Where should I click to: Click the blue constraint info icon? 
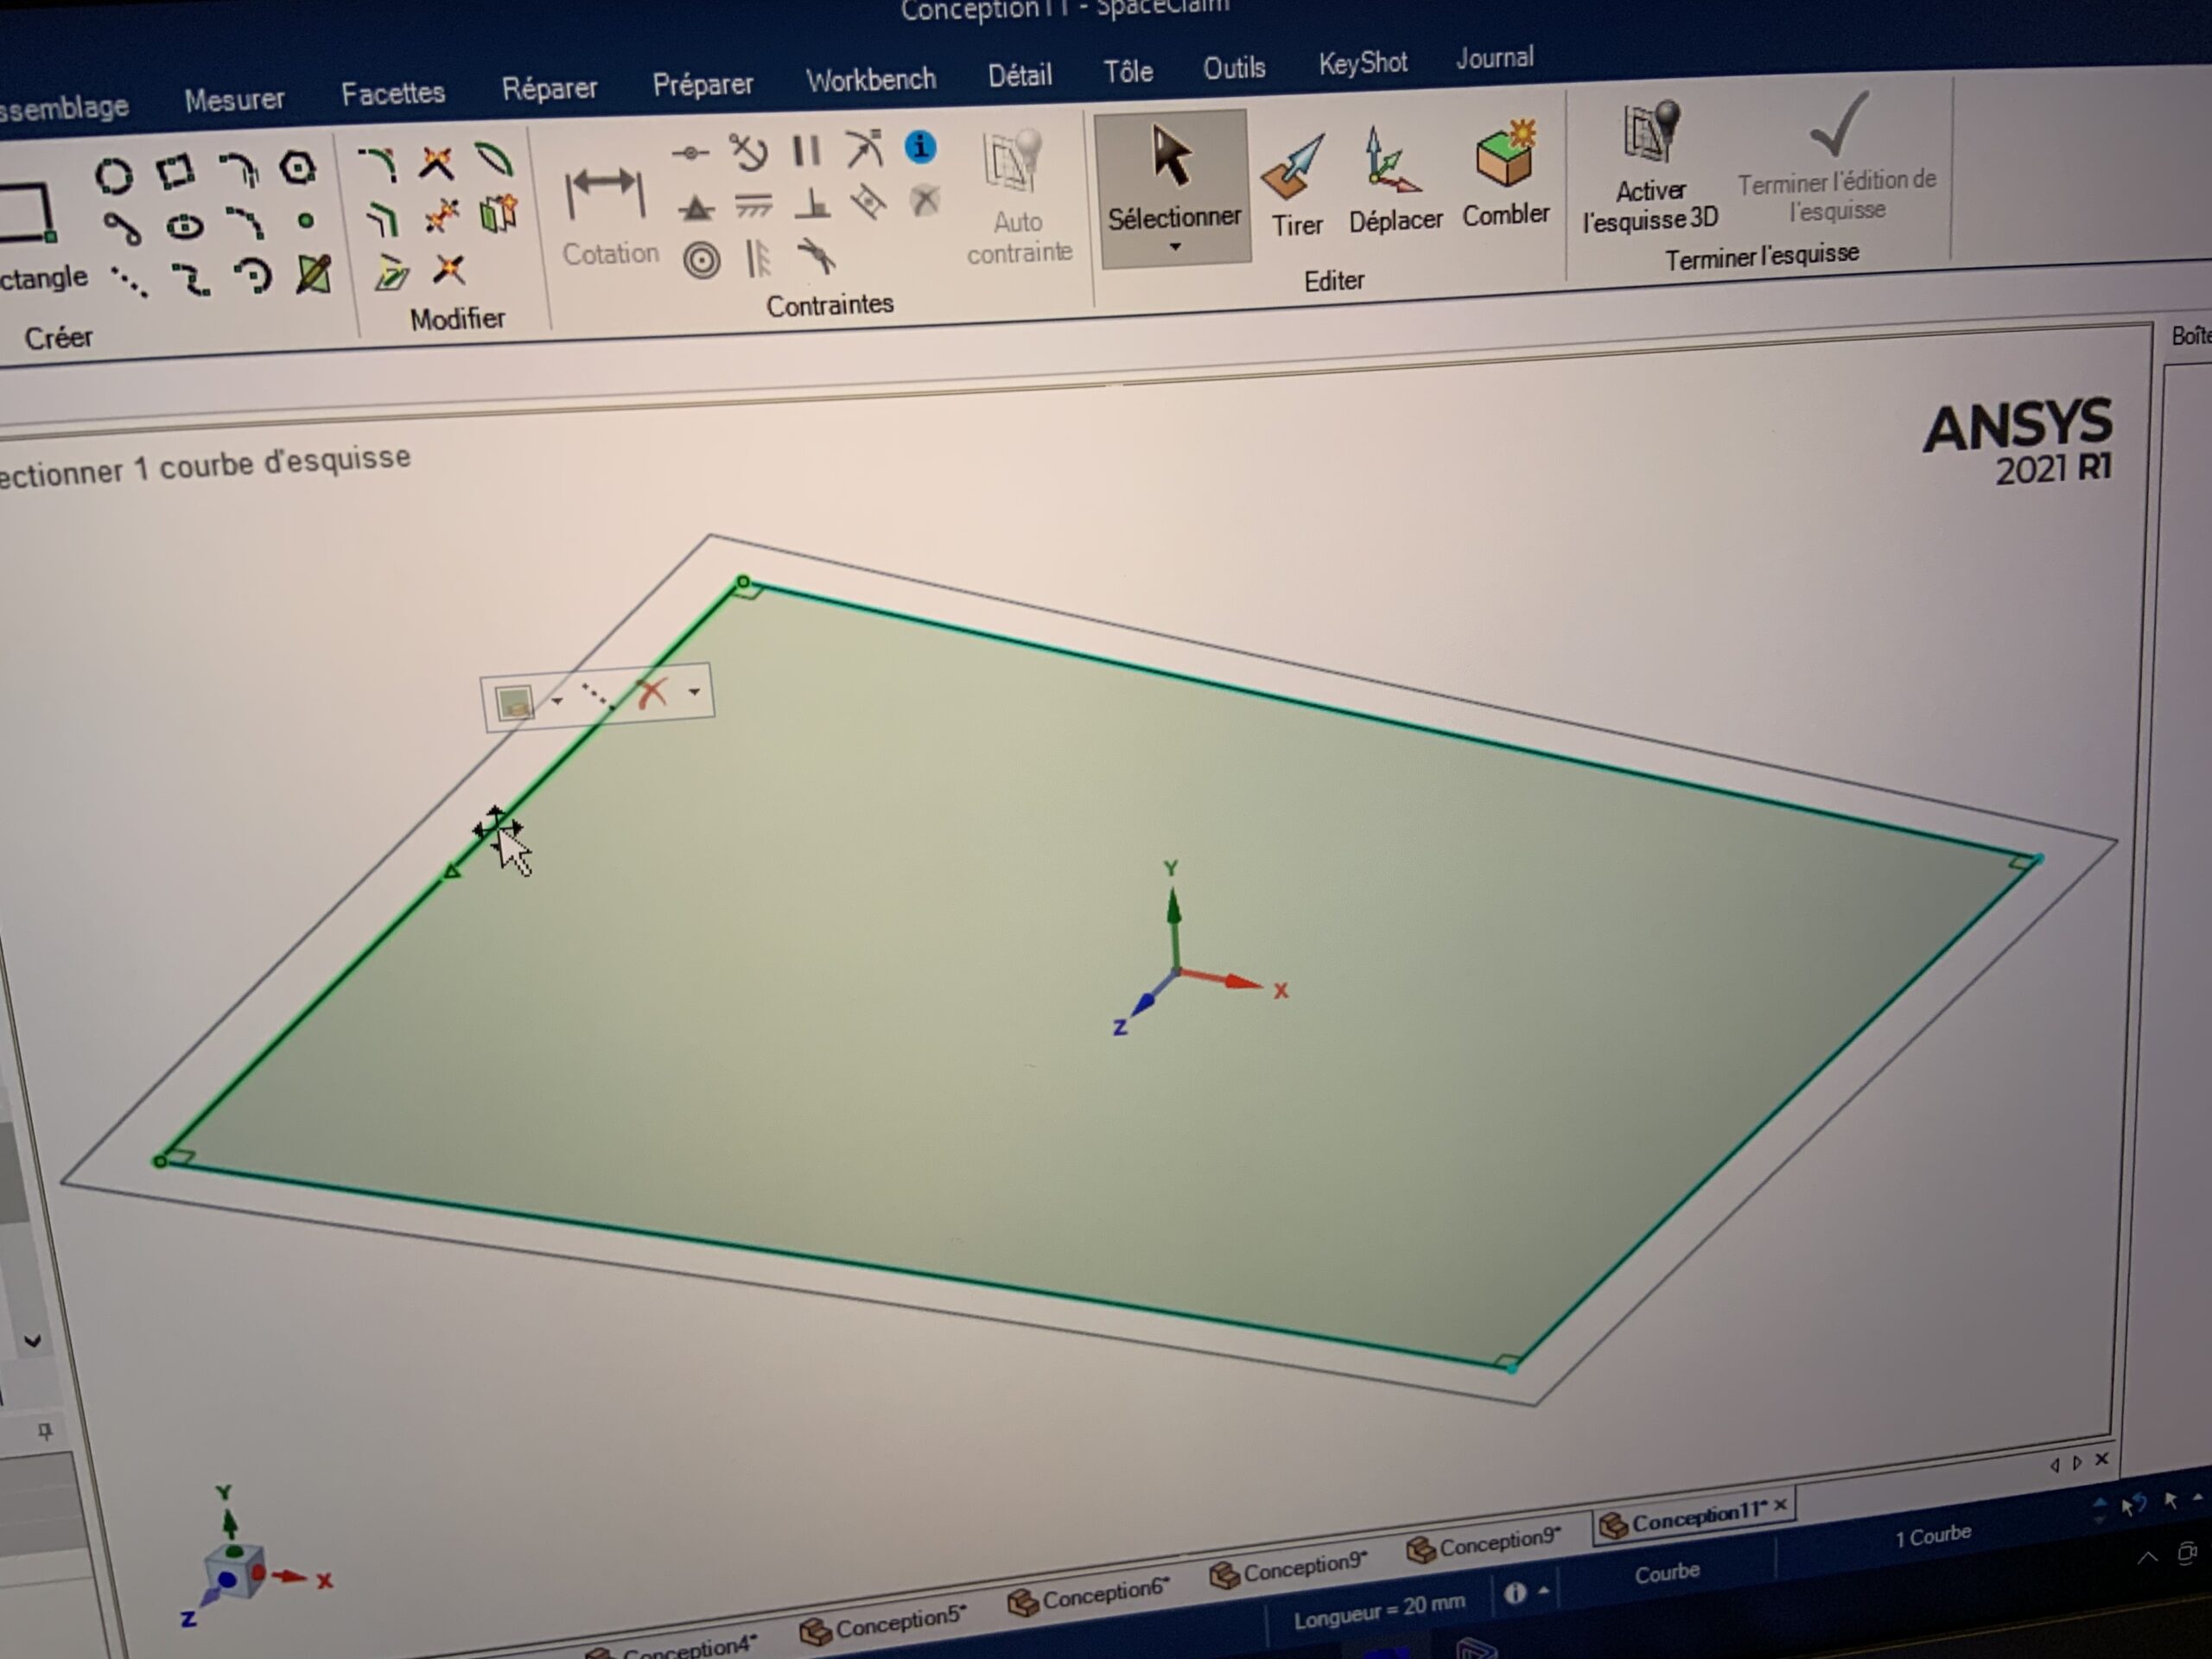920,147
